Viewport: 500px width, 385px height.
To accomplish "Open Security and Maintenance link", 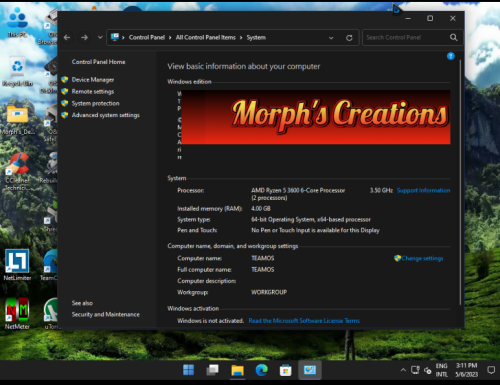I will (106, 314).
